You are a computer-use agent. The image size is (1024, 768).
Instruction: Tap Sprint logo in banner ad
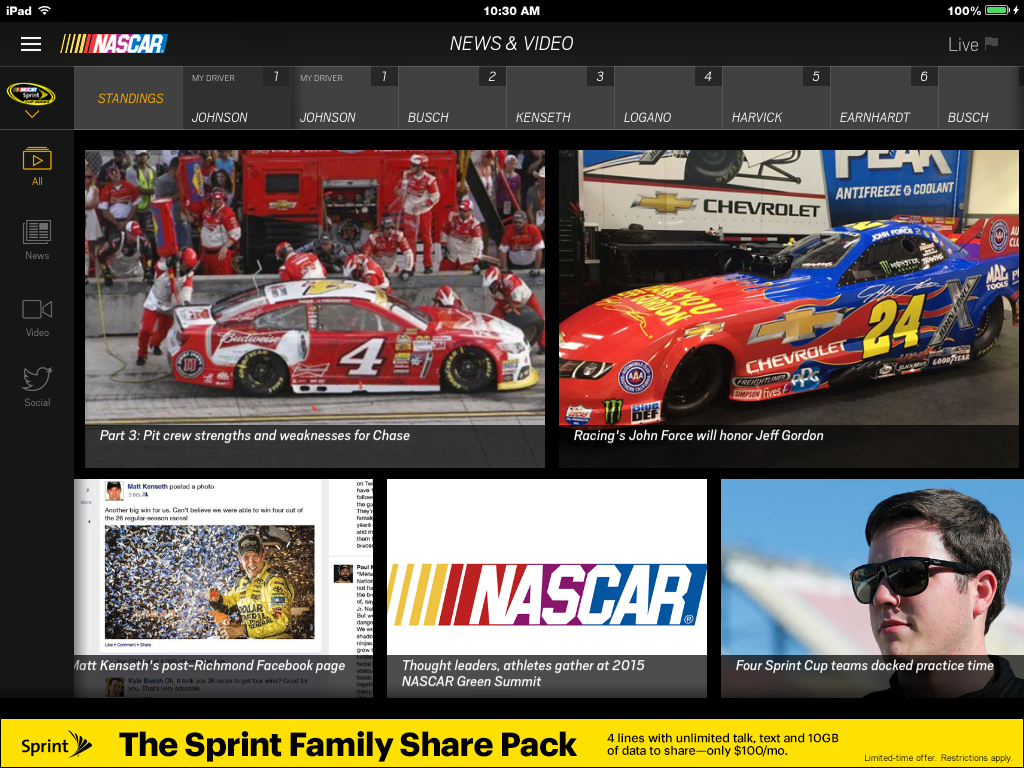click(x=56, y=744)
